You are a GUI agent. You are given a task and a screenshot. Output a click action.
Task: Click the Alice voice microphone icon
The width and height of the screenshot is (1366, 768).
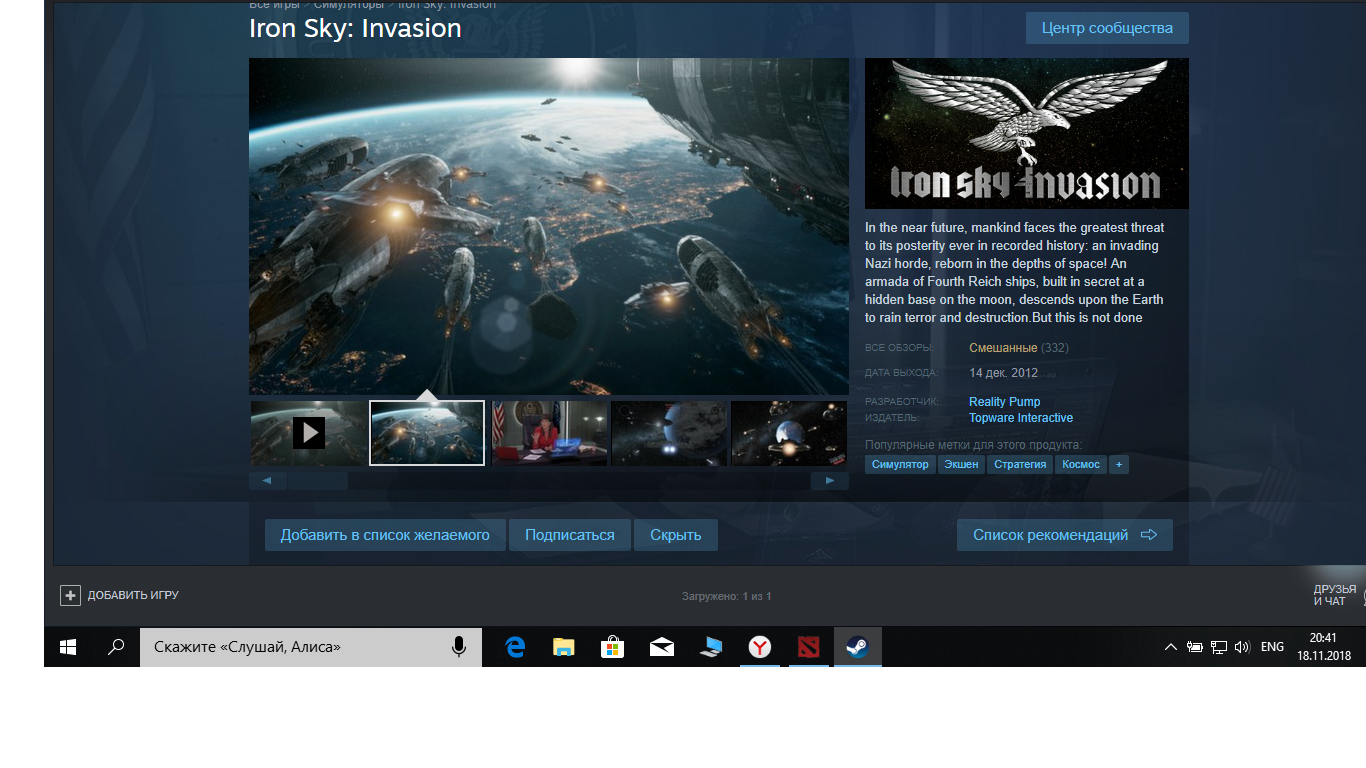[459, 647]
